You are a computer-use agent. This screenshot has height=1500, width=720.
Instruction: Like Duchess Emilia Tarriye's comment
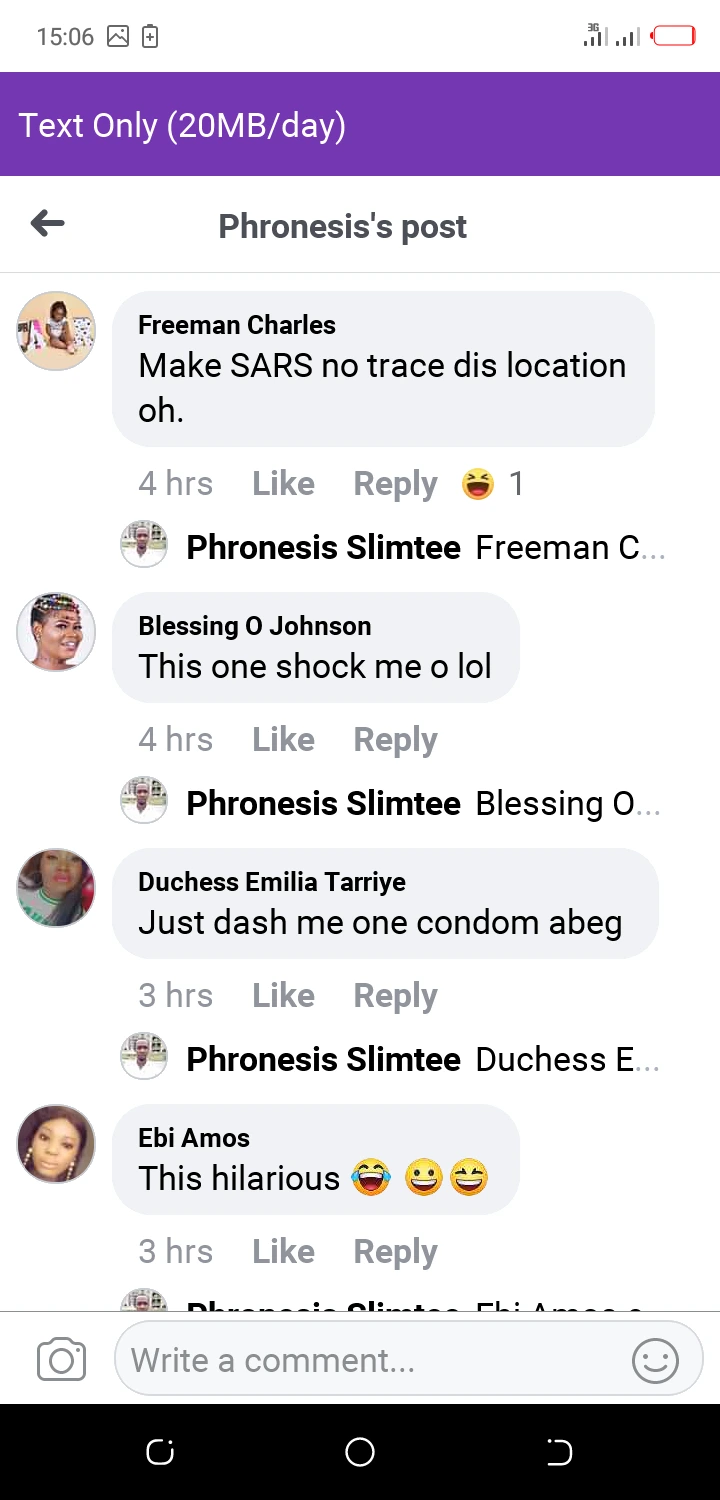(283, 996)
